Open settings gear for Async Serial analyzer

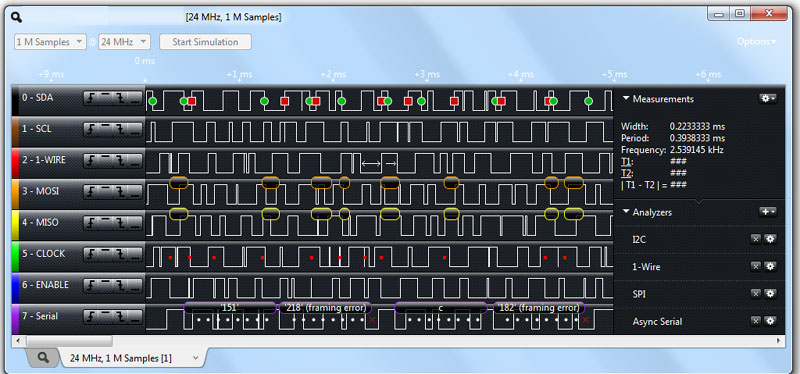point(770,321)
